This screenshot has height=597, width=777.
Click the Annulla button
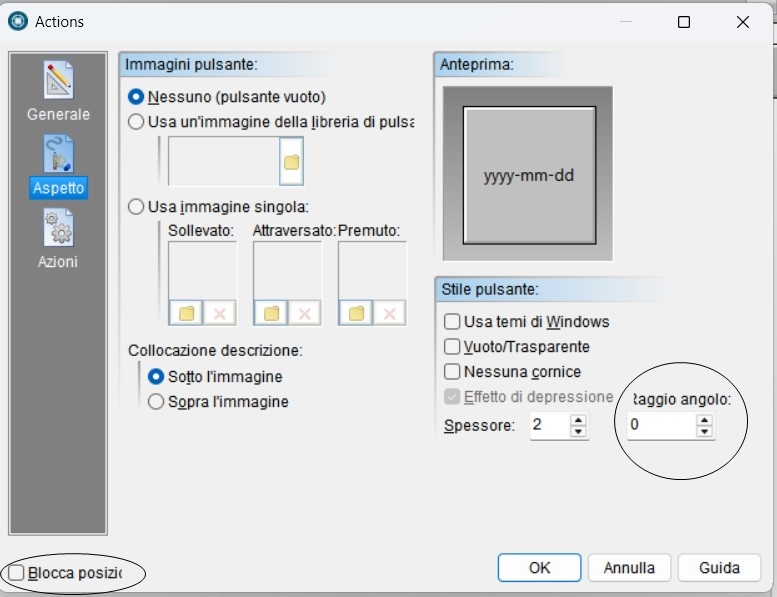pos(629,568)
